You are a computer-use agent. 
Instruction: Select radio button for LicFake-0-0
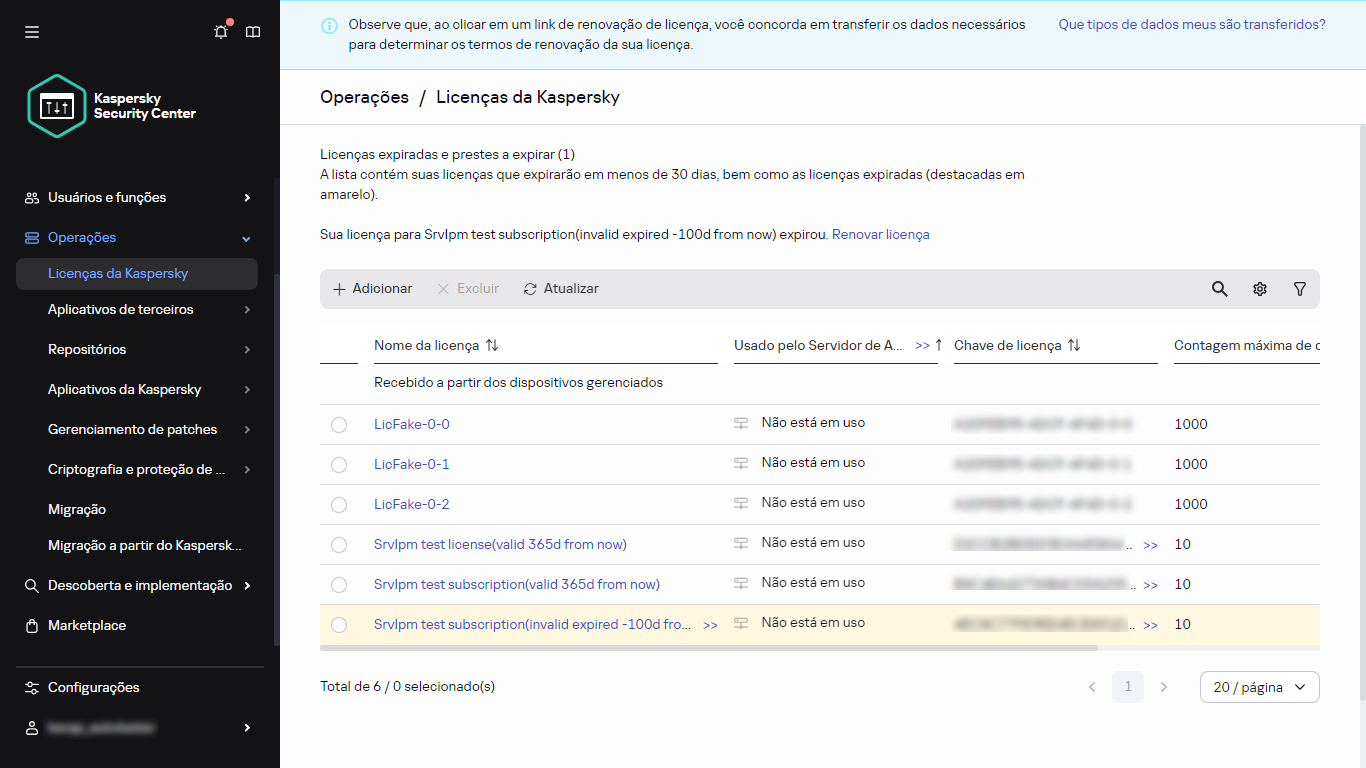339,425
